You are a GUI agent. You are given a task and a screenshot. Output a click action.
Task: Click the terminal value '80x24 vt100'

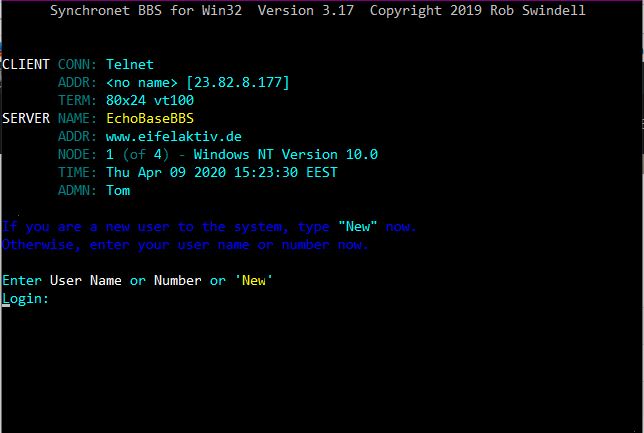click(x=150, y=100)
